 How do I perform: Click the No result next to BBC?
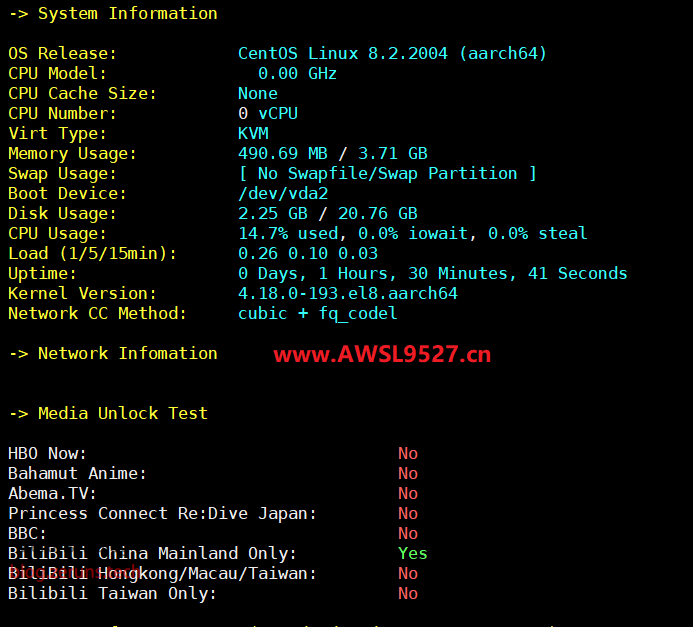pos(407,534)
